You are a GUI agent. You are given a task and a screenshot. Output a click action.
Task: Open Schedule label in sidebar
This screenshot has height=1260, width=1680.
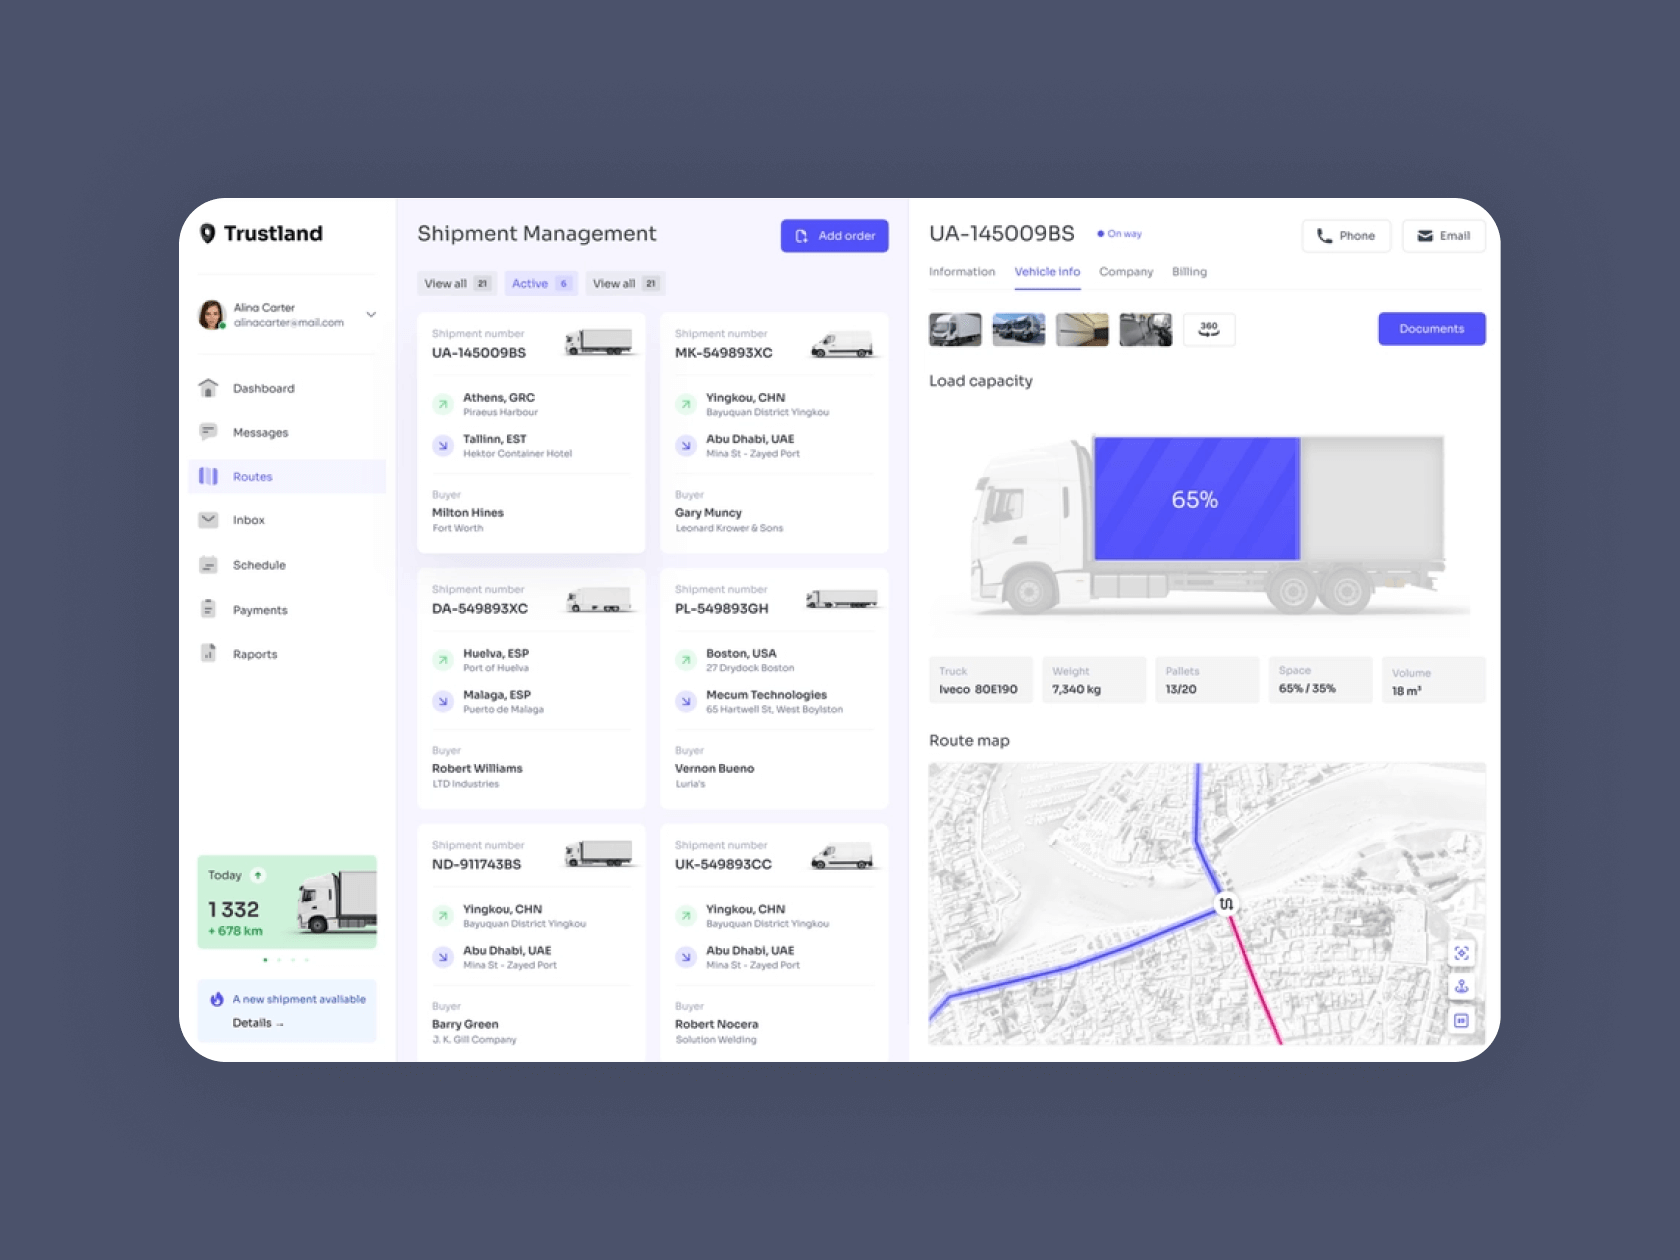[259, 565]
